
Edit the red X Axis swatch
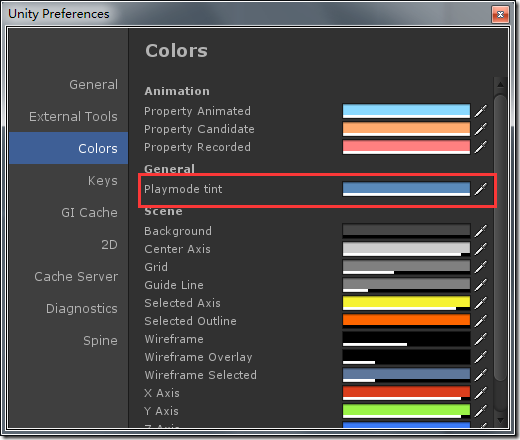point(406,393)
